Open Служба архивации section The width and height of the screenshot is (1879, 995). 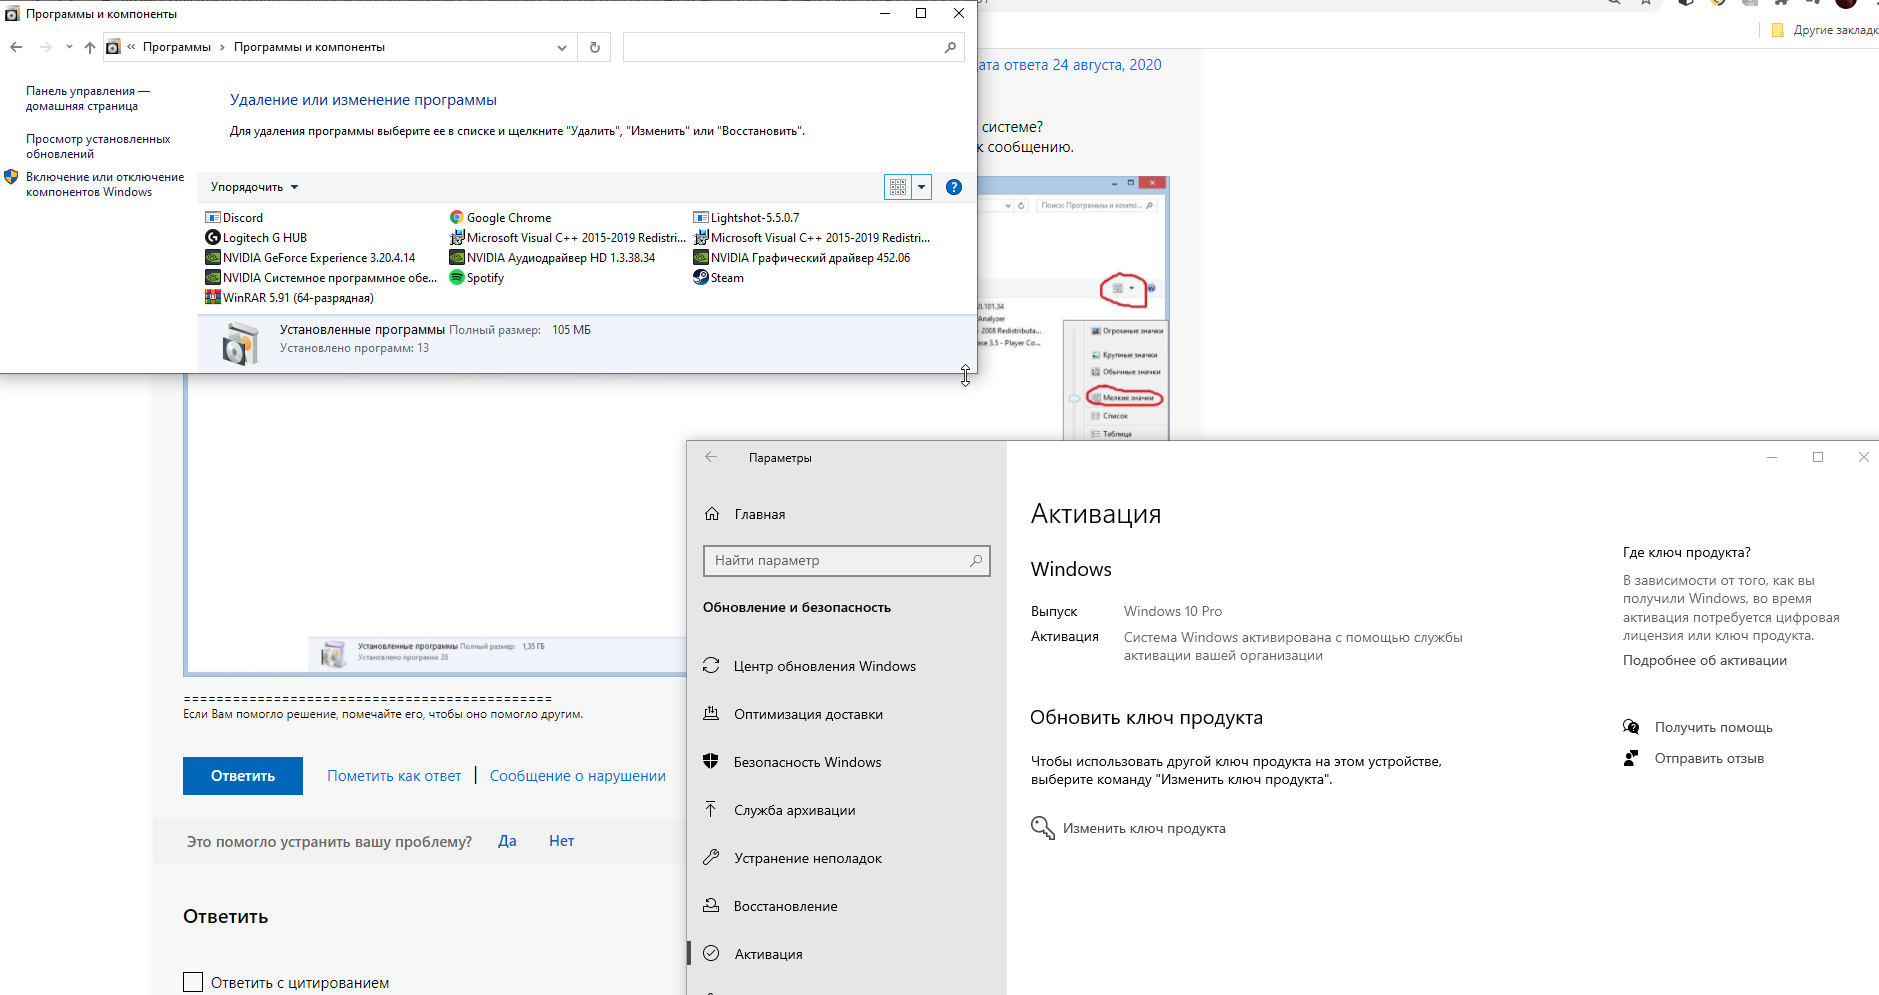click(779, 810)
